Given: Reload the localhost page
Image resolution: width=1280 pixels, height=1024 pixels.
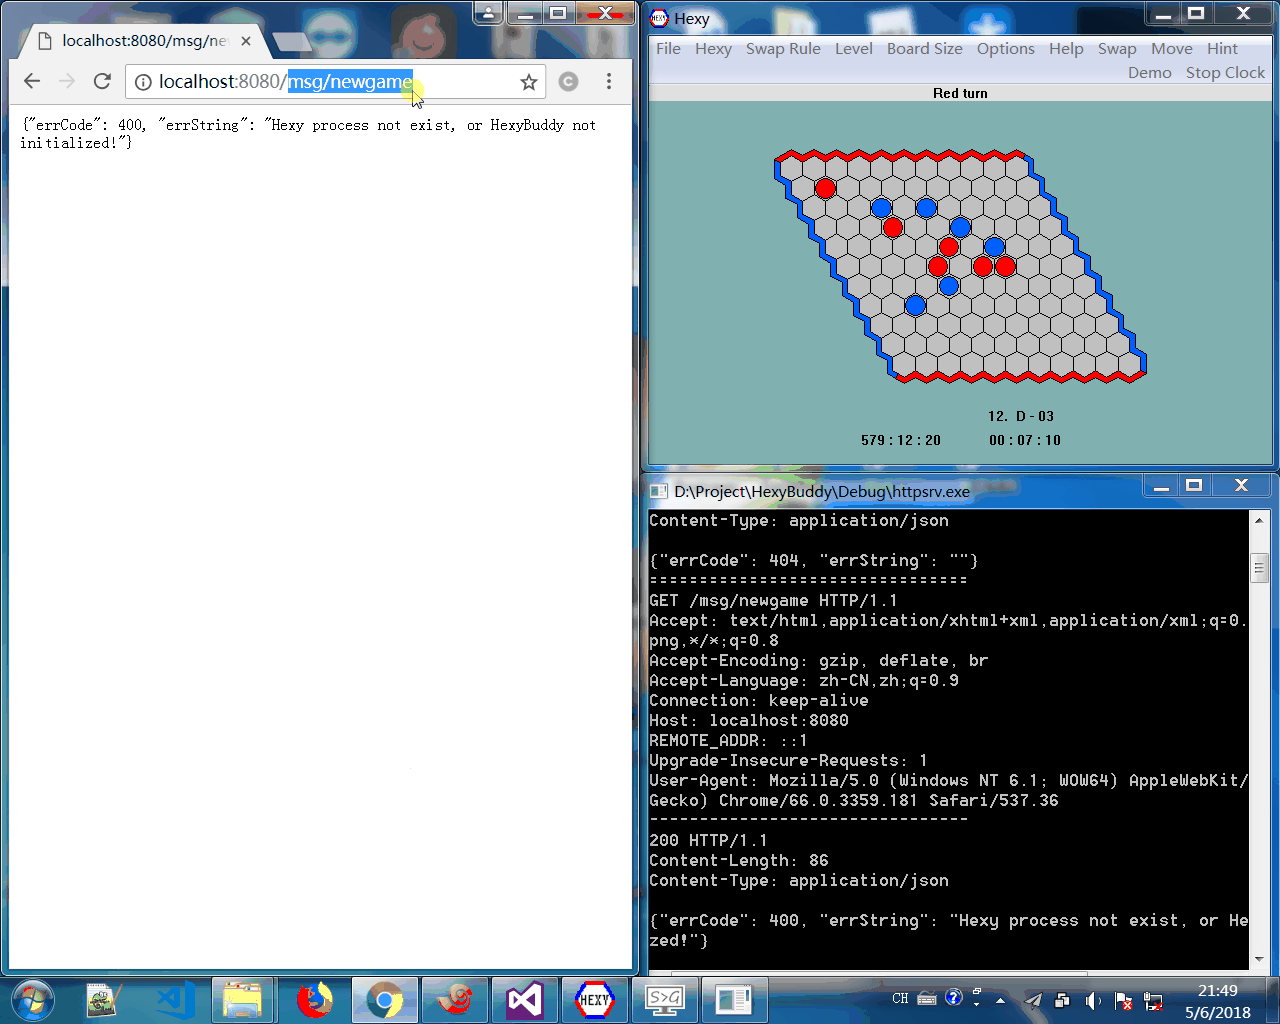Looking at the screenshot, I should click(x=102, y=81).
